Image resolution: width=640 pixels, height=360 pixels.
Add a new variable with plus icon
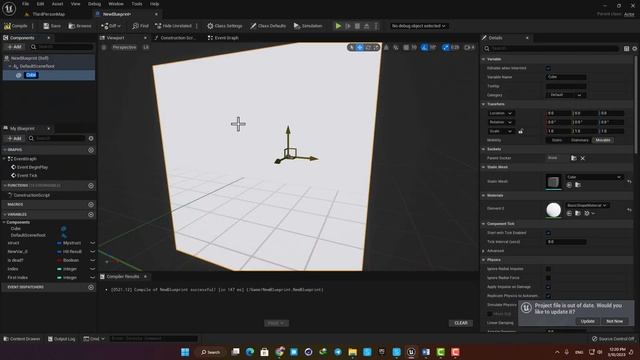pos(91,214)
